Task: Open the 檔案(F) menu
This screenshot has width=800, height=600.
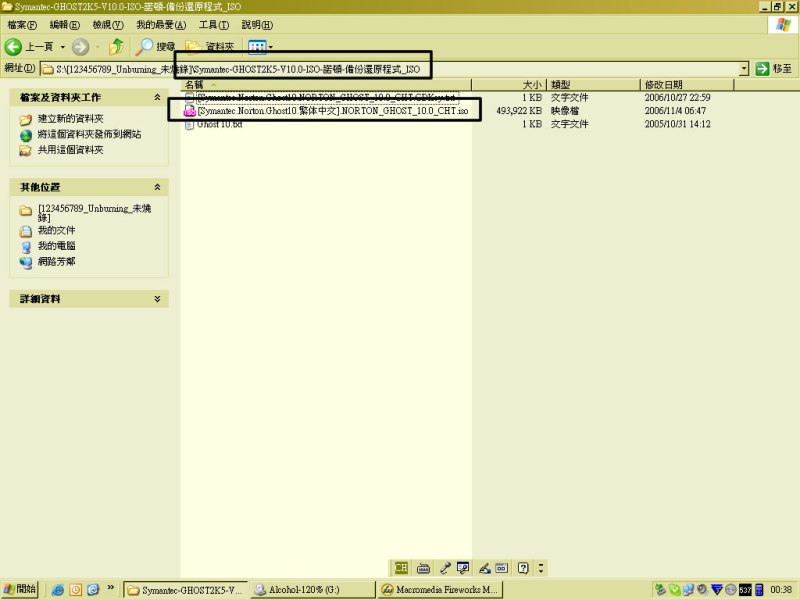Action: click(x=22, y=24)
